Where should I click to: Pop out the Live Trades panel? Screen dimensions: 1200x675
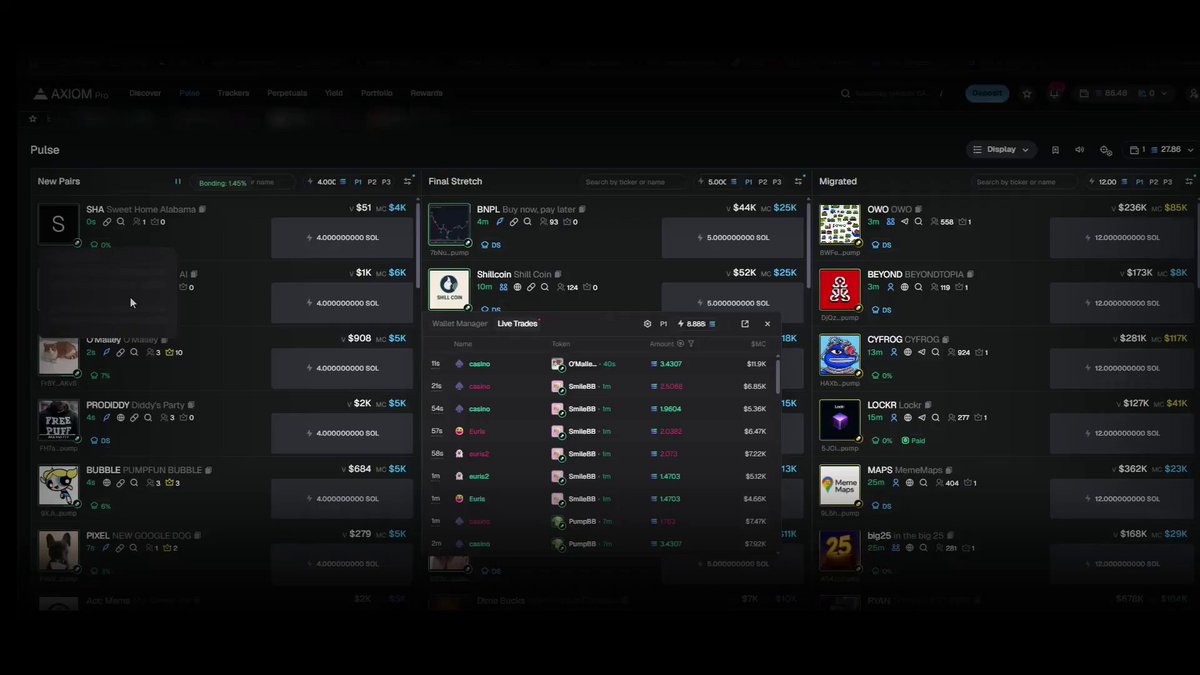click(x=744, y=324)
